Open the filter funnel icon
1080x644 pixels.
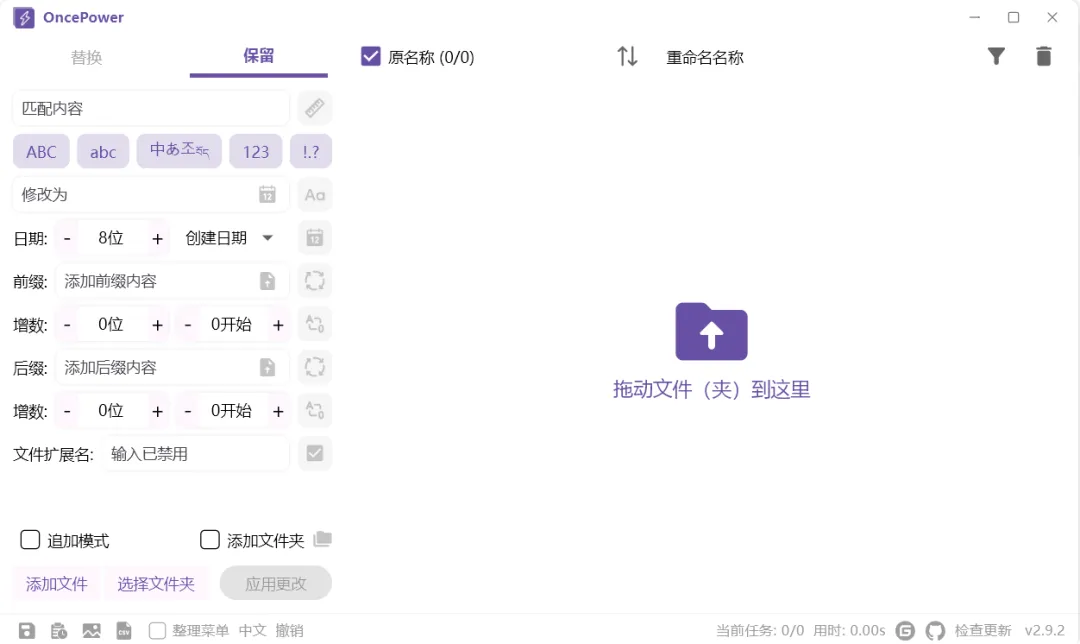[x=996, y=56]
